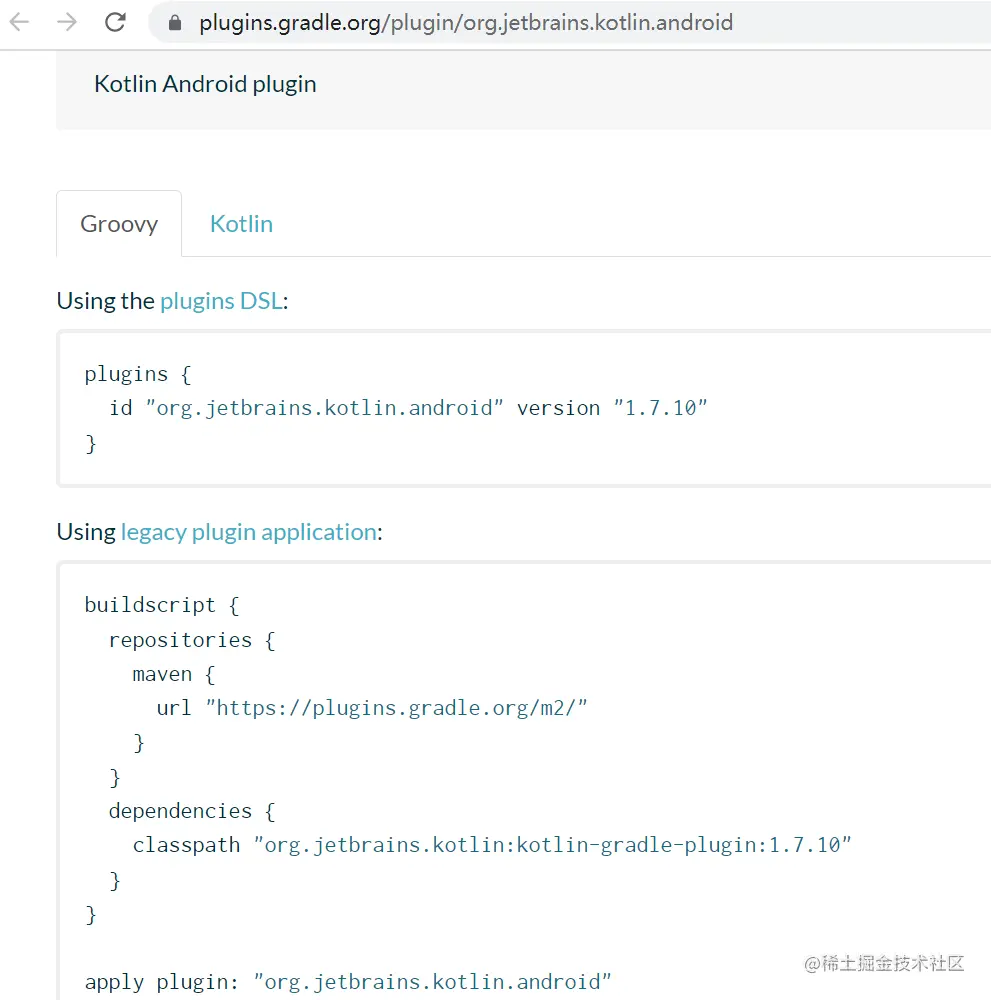Screen dimensions: 991x1000
Task: Open site info via the padlock icon
Action: (176, 22)
